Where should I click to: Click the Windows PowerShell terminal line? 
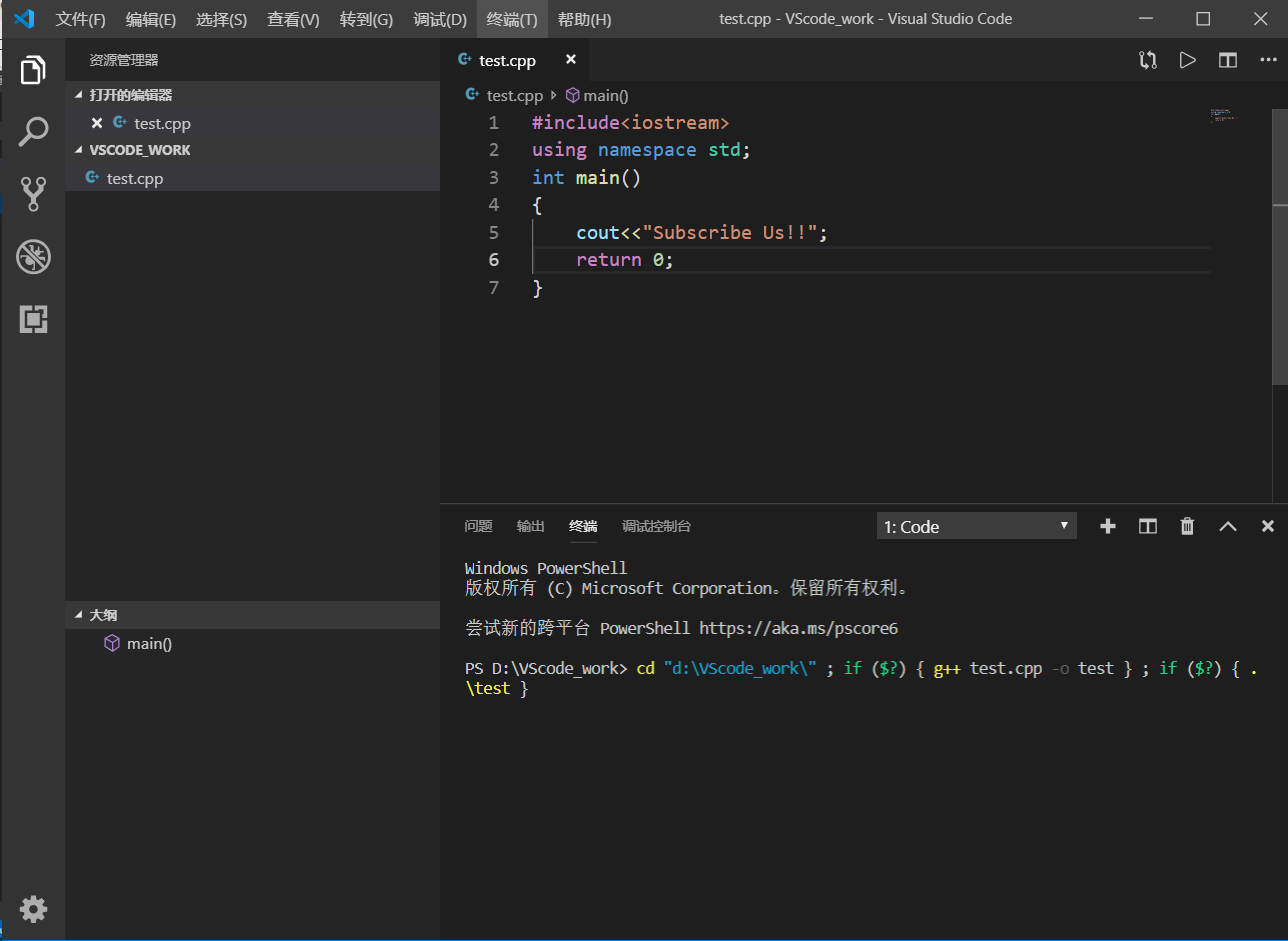point(545,568)
